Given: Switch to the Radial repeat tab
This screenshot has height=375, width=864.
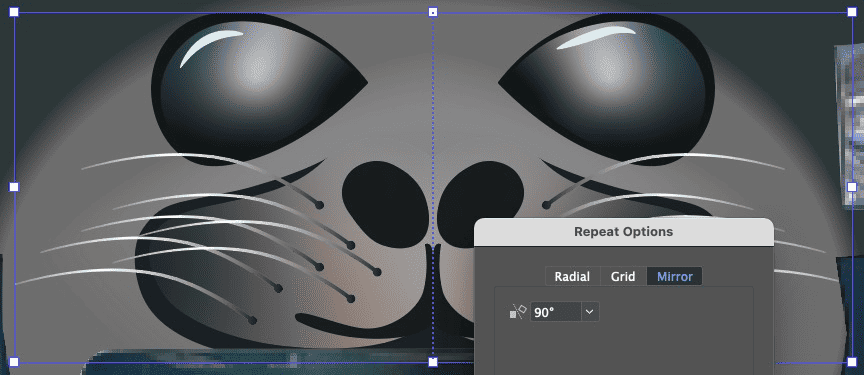Looking at the screenshot, I should pos(571,276).
